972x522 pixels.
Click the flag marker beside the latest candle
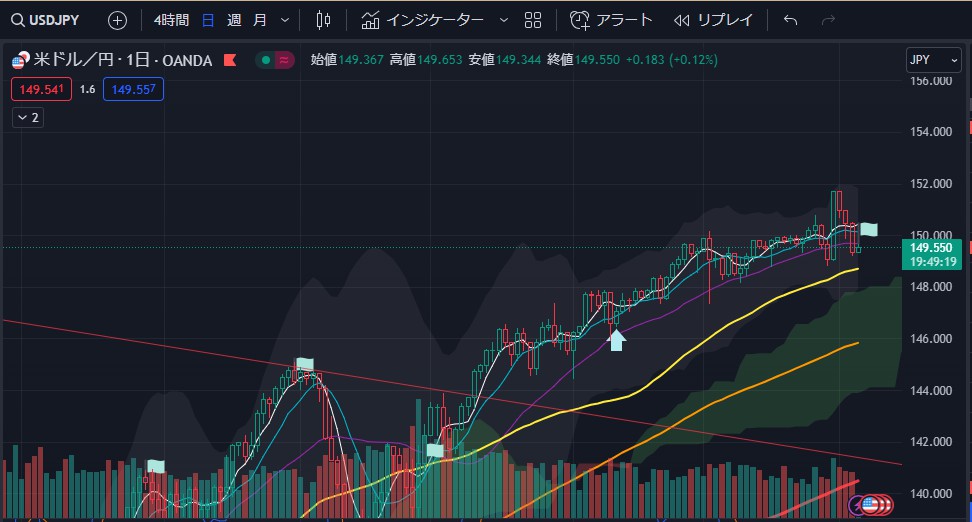pyautogui.click(x=869, y=229)
